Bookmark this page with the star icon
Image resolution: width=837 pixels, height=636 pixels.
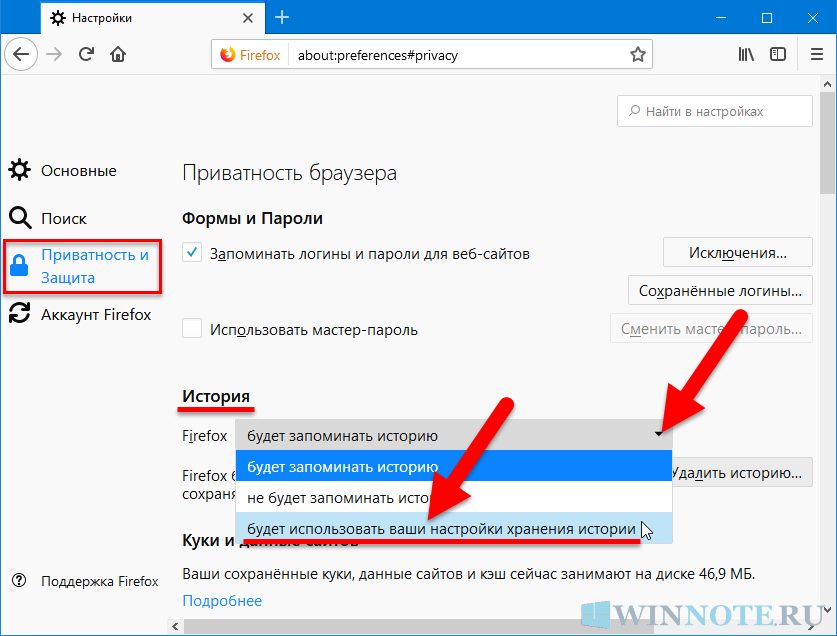click(x=637, y=54)
